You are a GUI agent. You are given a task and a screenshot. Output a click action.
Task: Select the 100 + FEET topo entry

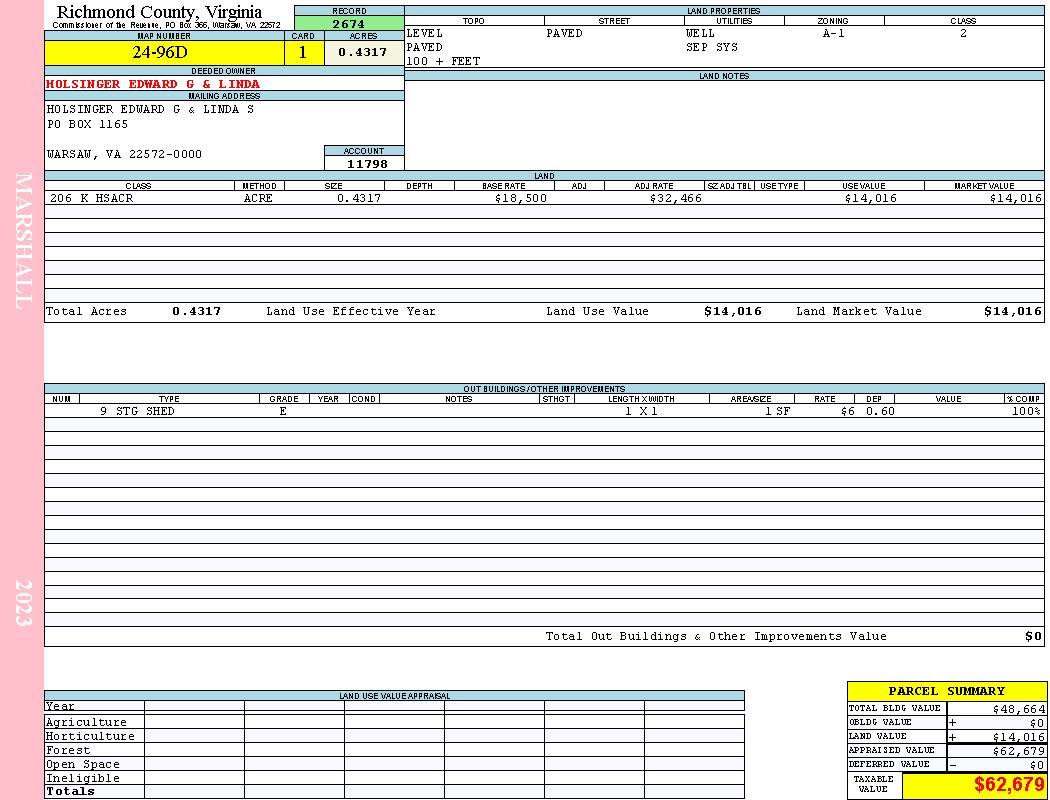[x=443, y=62]
